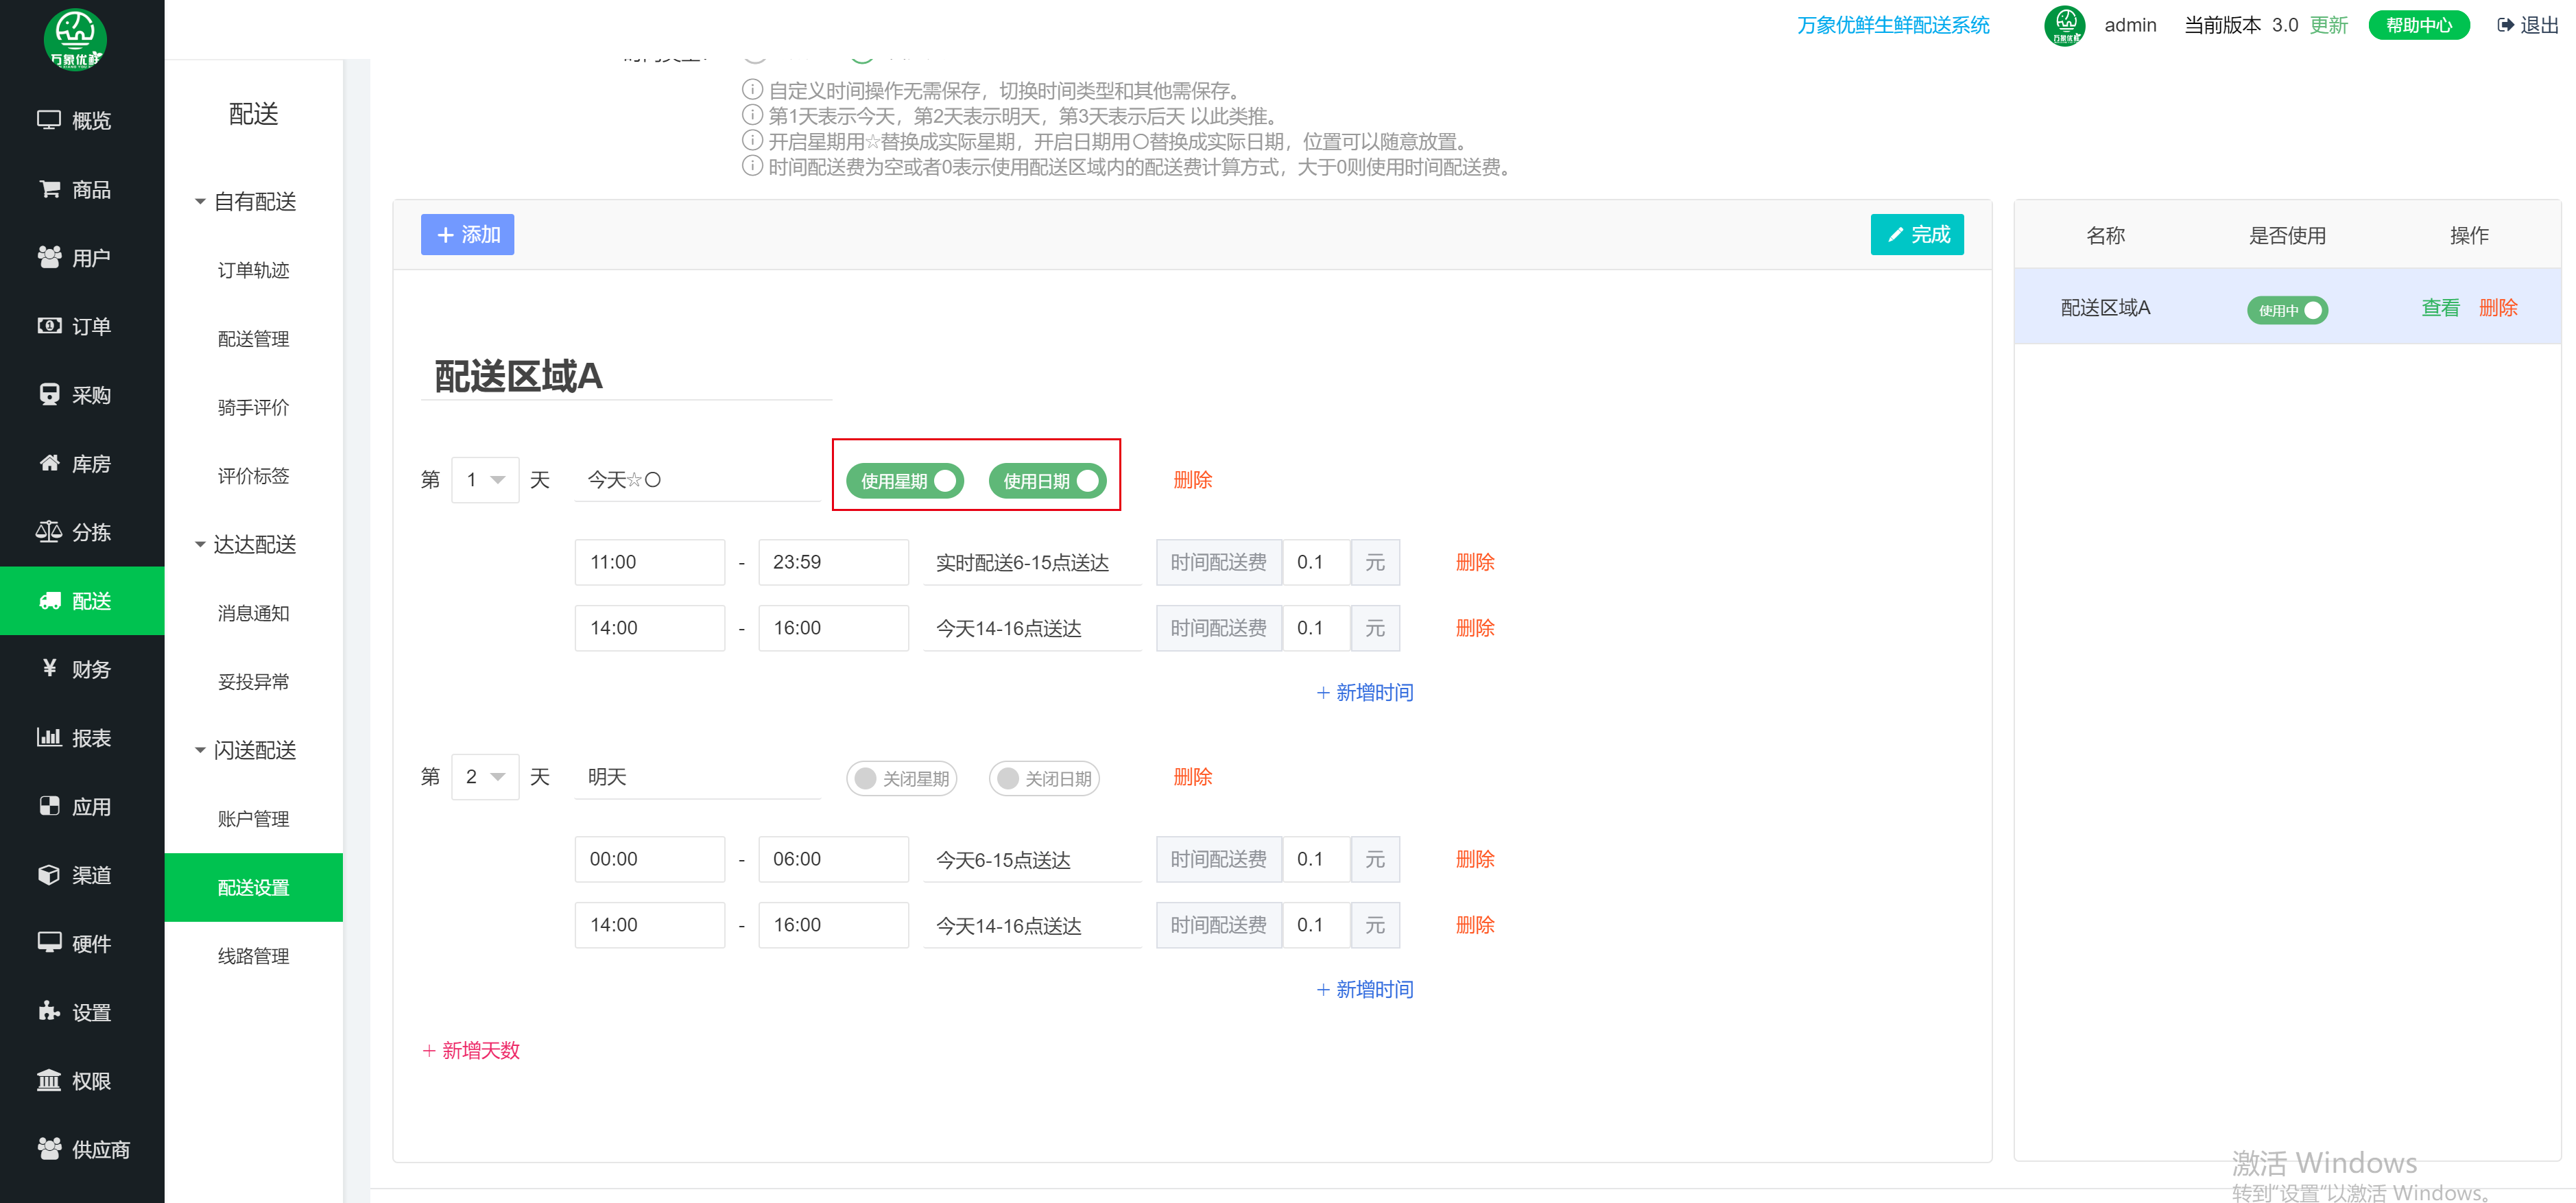Click the 11:00 start time field
The height and width of the screenshot is (1203, 2576).
coord(649,562)
